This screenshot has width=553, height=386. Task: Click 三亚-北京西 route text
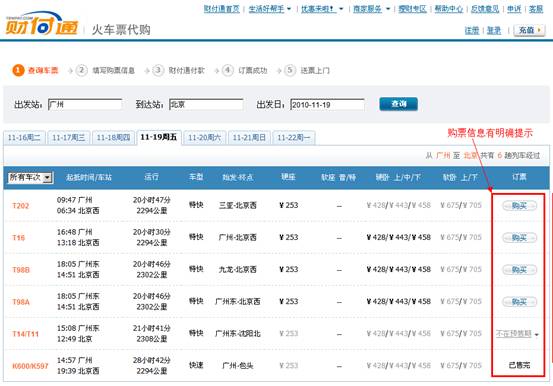[x=238, y=205]
